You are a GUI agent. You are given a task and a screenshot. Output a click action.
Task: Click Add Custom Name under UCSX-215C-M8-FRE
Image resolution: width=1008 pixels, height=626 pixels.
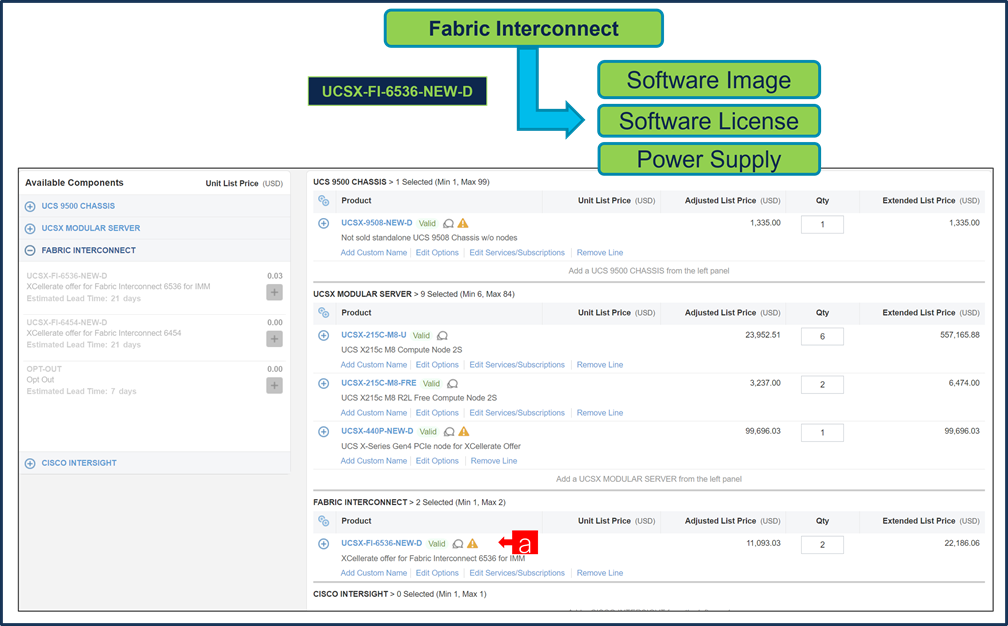click(x=374, y=413)
